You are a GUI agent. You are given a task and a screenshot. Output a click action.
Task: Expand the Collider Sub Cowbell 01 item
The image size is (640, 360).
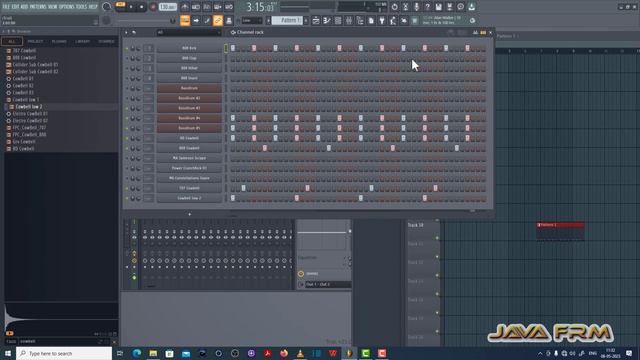pyautogui.click(x=35, y=64)
